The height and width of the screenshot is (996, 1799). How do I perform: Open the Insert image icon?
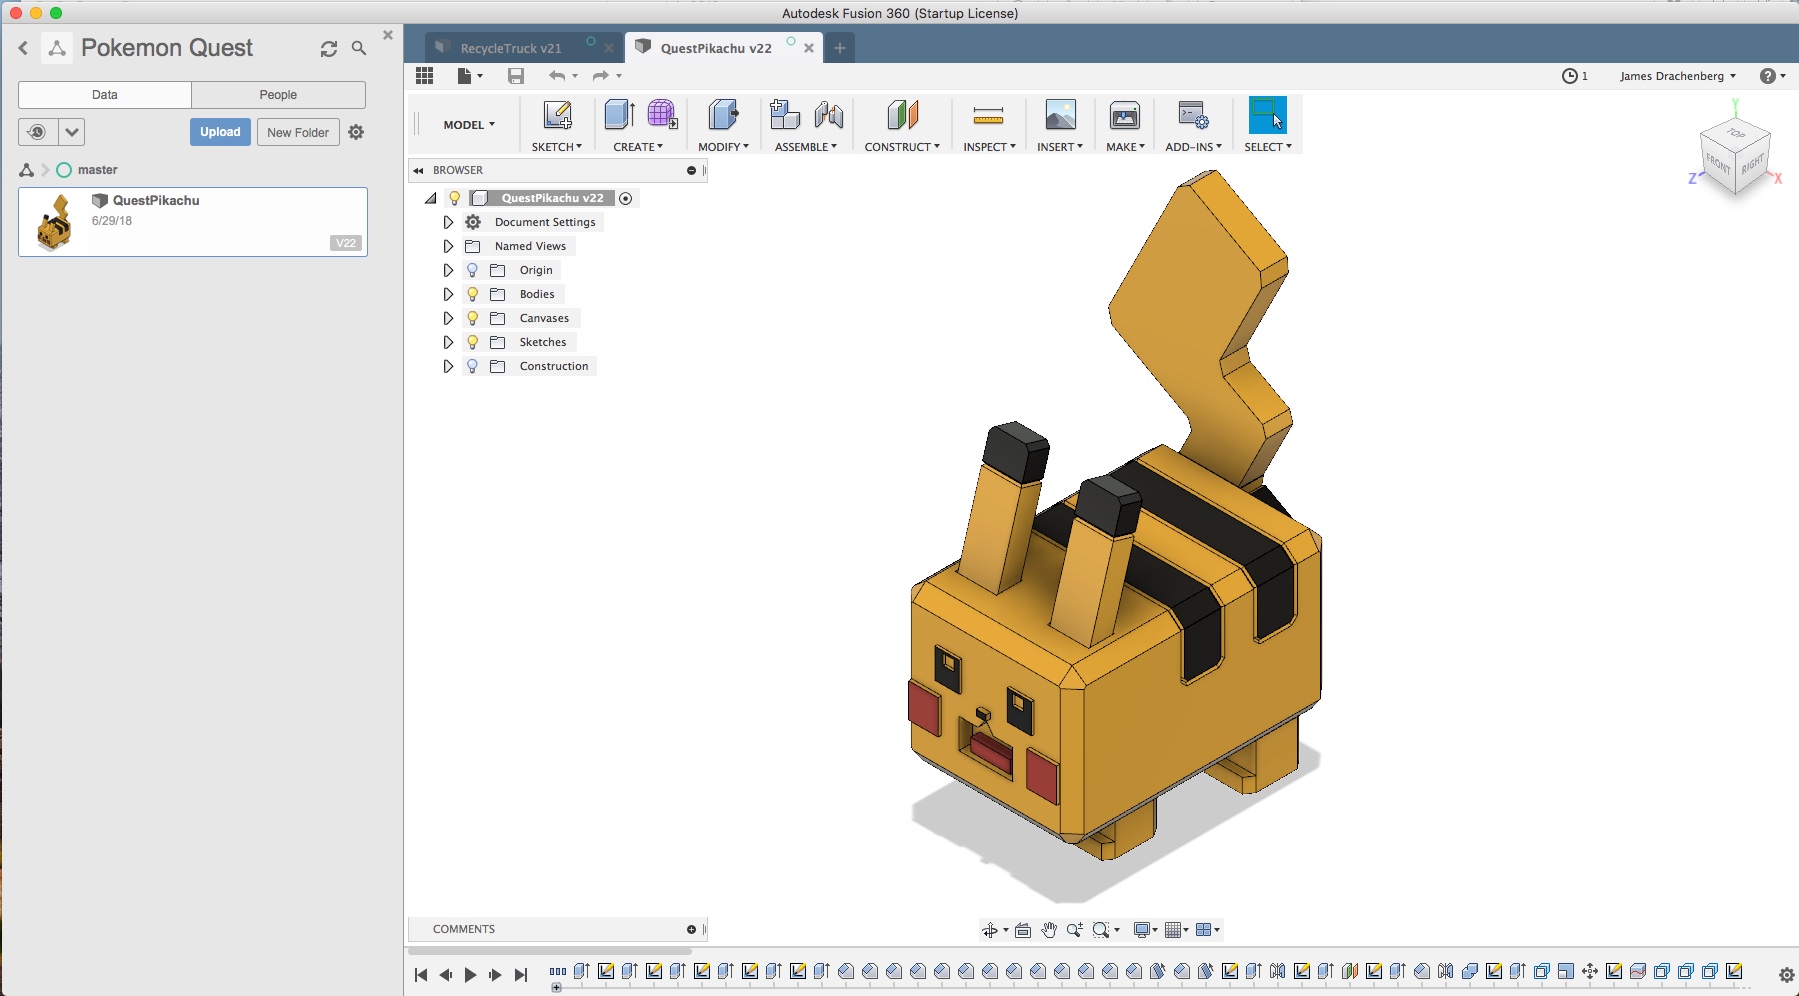click(x=1060, y=115)
